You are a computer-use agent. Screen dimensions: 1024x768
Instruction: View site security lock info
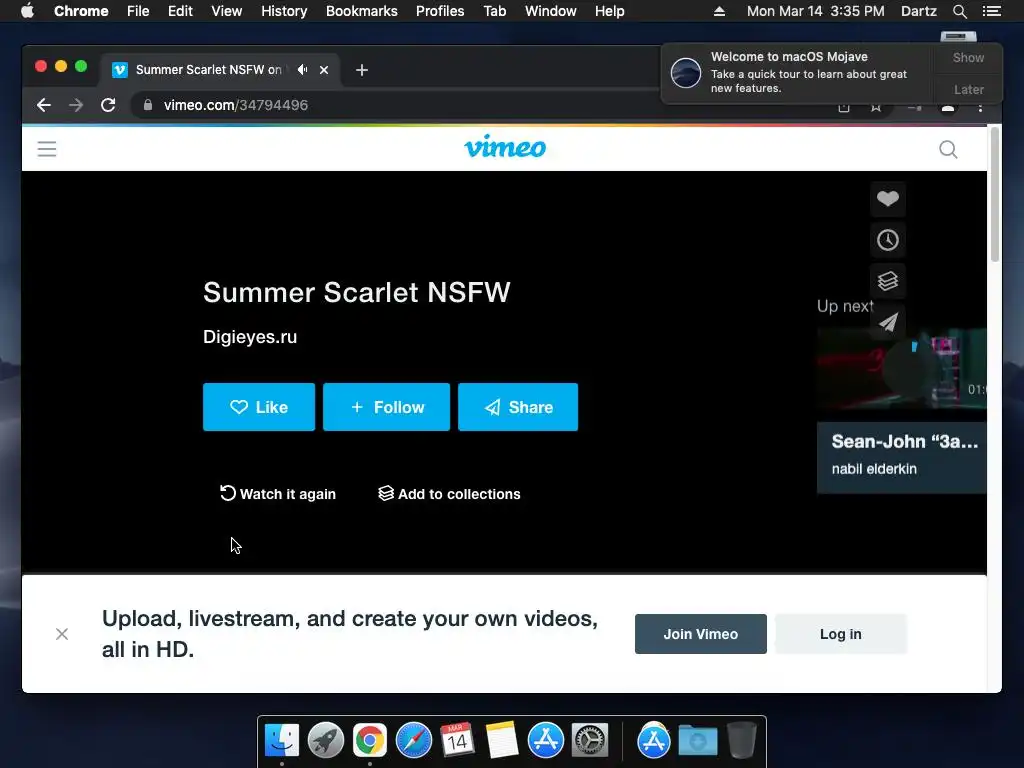pos(148,104)
